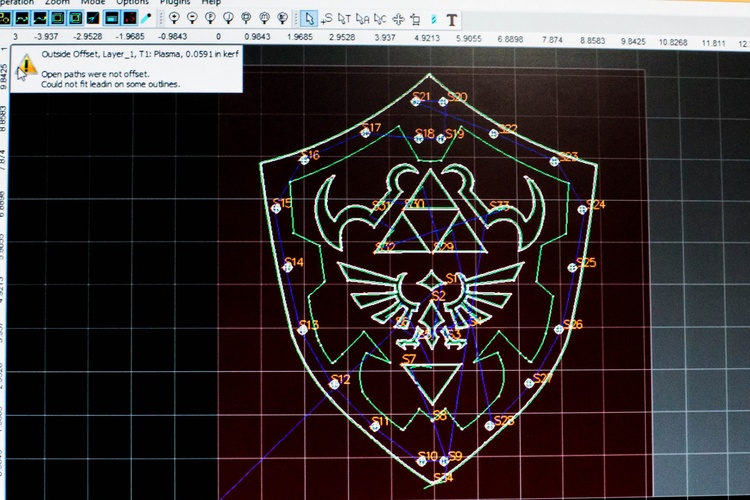Click the S11 start point marker
750x500 pixels.
(x=375, y=426)
